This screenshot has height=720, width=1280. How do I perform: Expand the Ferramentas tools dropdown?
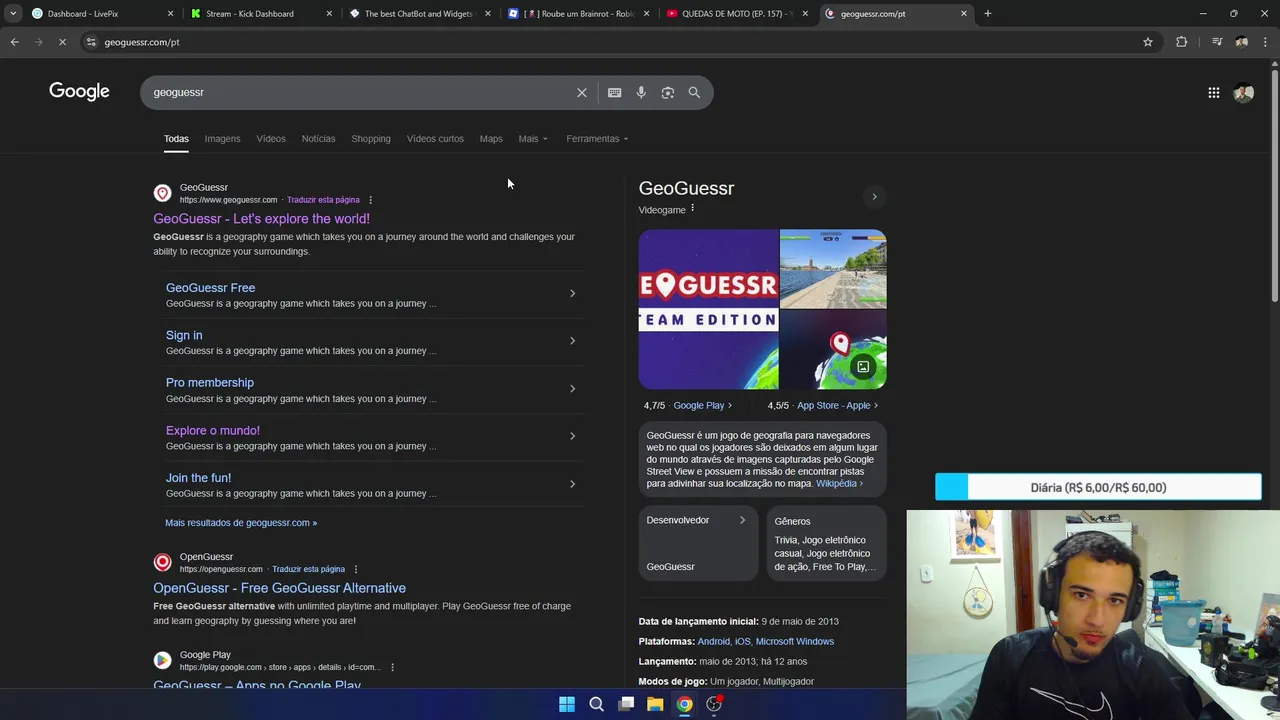point(597,138)
